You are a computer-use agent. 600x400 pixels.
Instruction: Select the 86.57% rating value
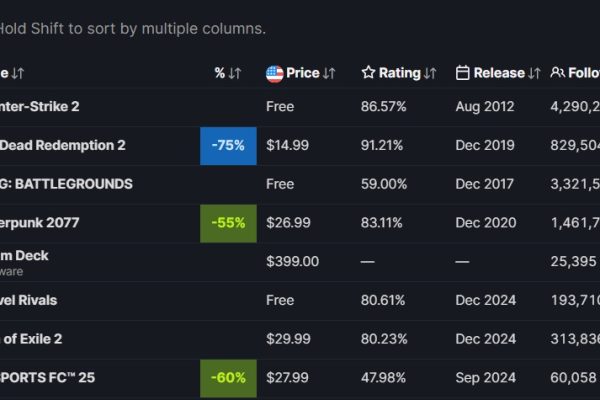(383, 106)
